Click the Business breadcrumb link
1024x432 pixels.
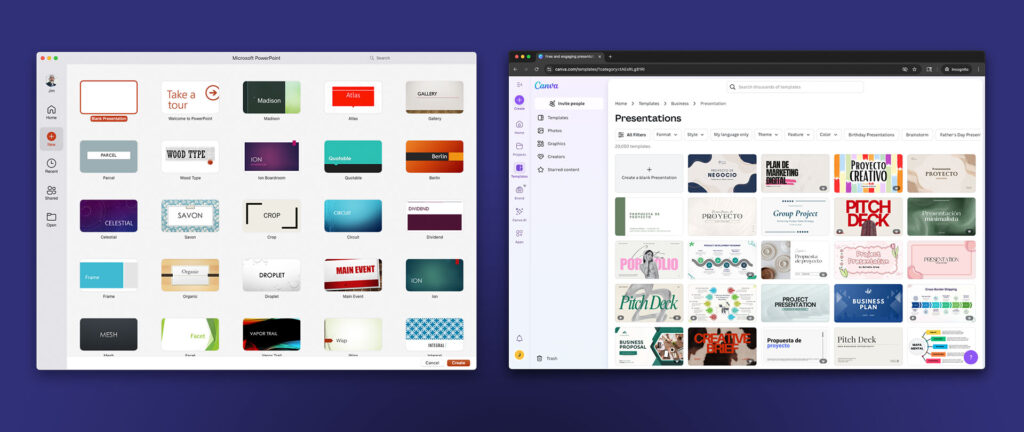click(x=679, y=104)
